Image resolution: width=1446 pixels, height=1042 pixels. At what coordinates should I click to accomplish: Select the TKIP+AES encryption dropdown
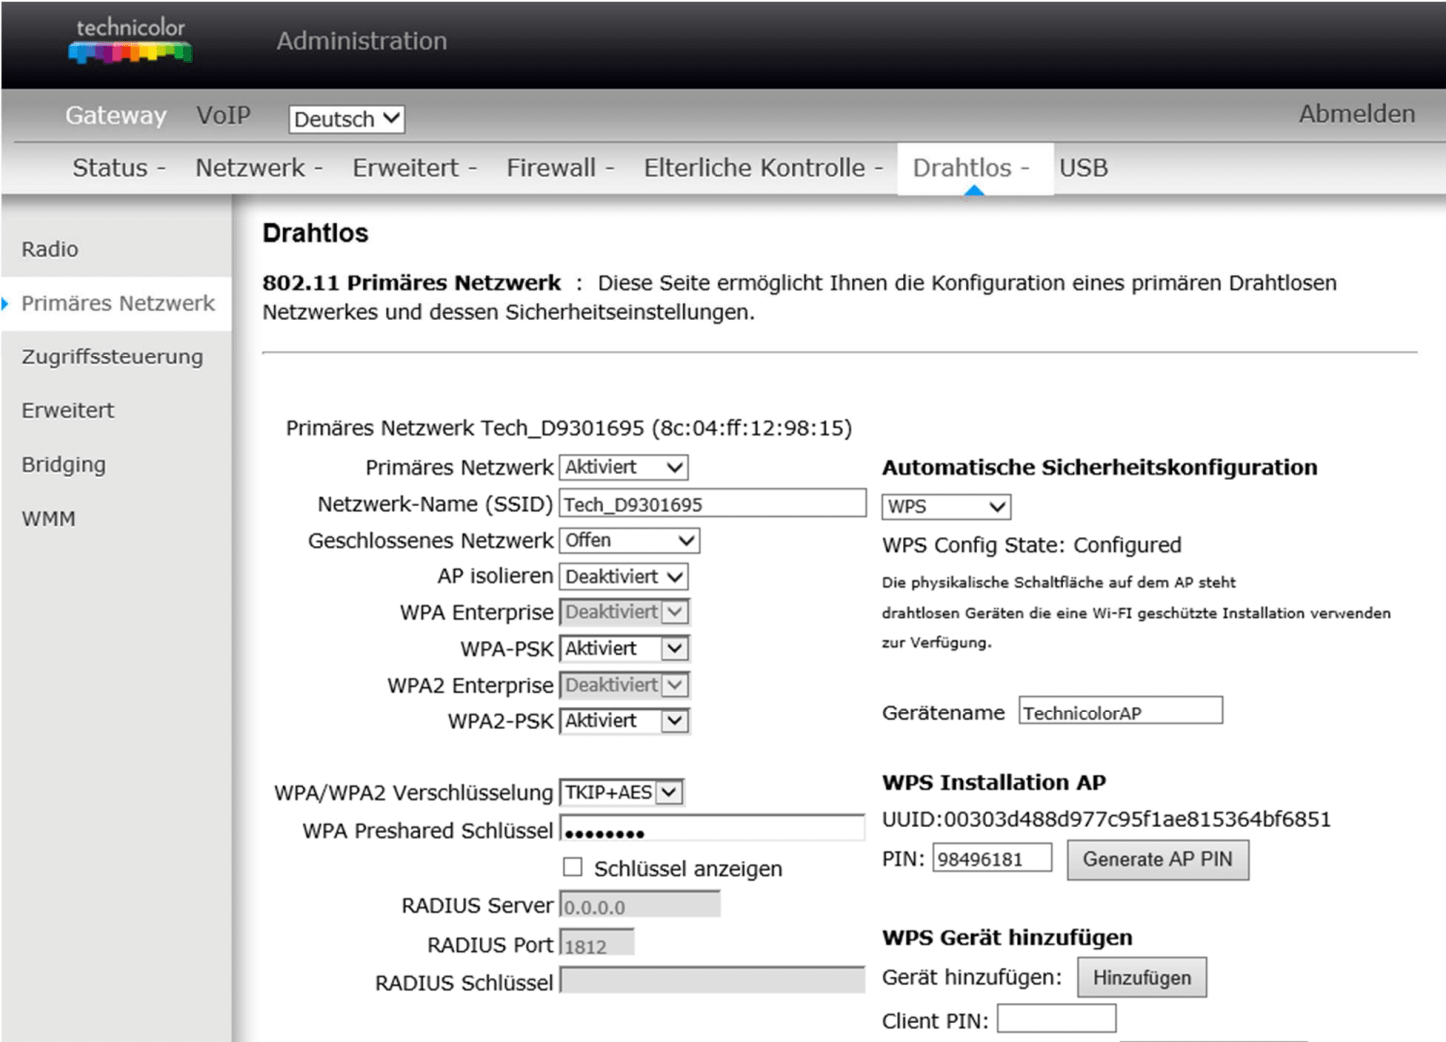(x=621, y=793)
